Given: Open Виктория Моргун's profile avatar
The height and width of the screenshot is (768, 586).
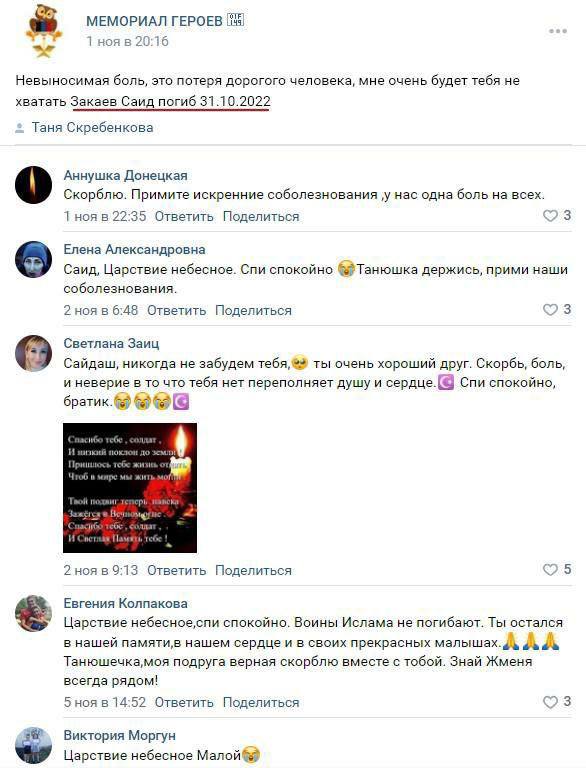Looking at the screenshot, I should [33, 745].
